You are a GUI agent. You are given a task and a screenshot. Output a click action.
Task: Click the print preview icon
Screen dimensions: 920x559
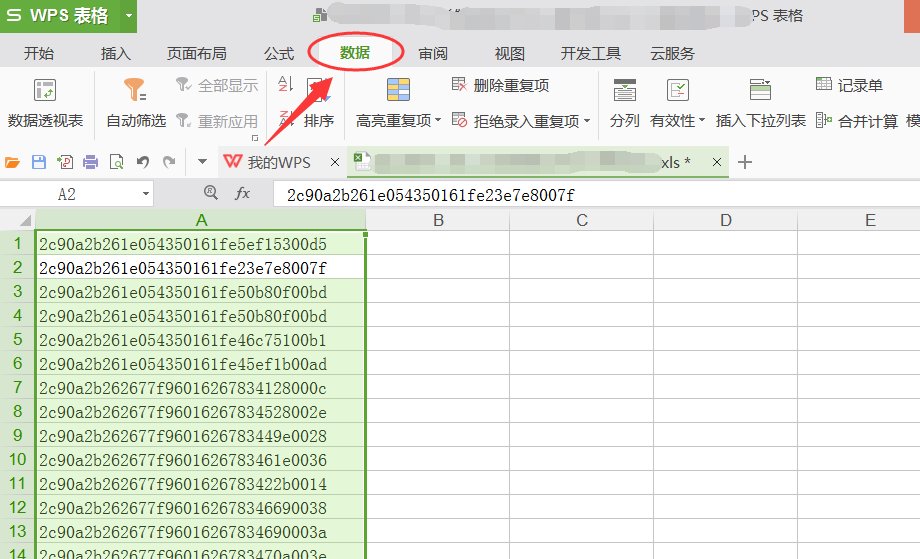coord(117,162)
